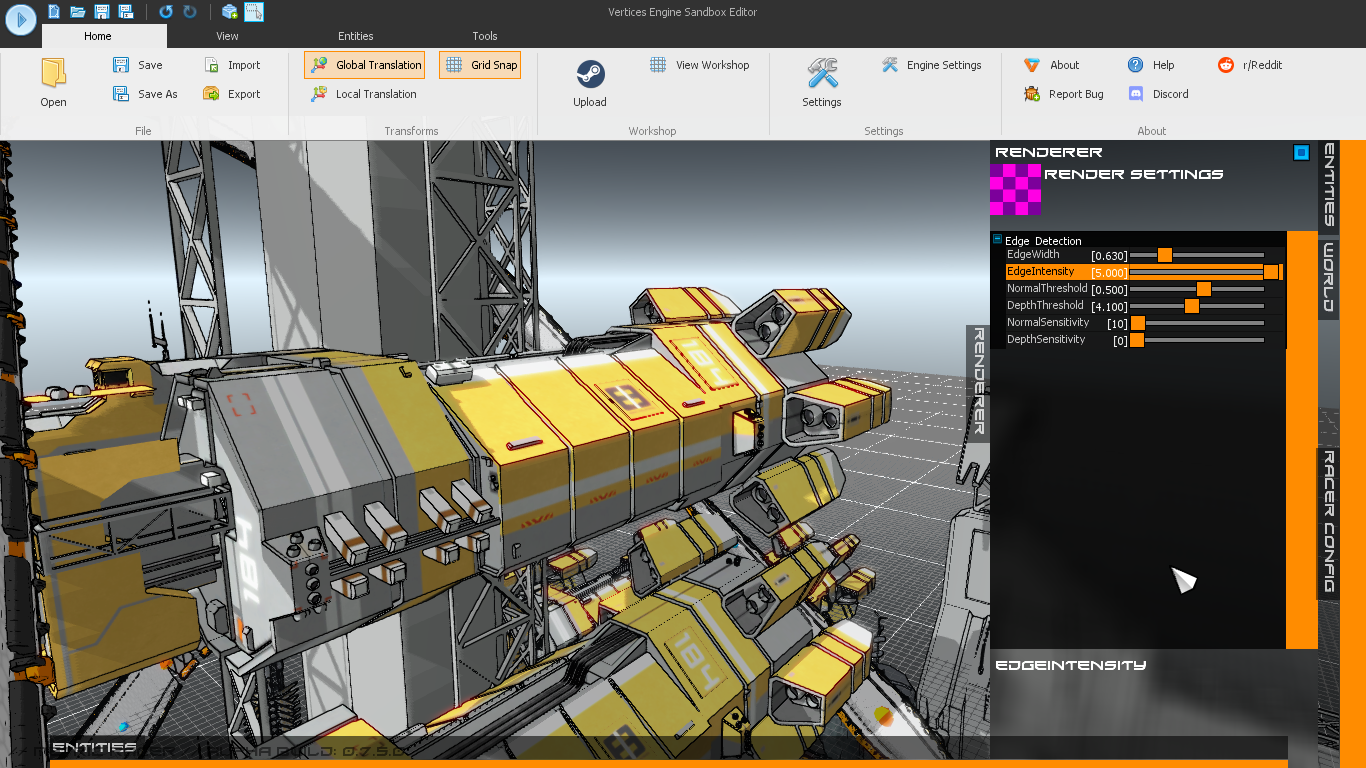Viewport: 1366px width, 768px height.
Task: Click the Add Entity brick icon
Action: 230,12
